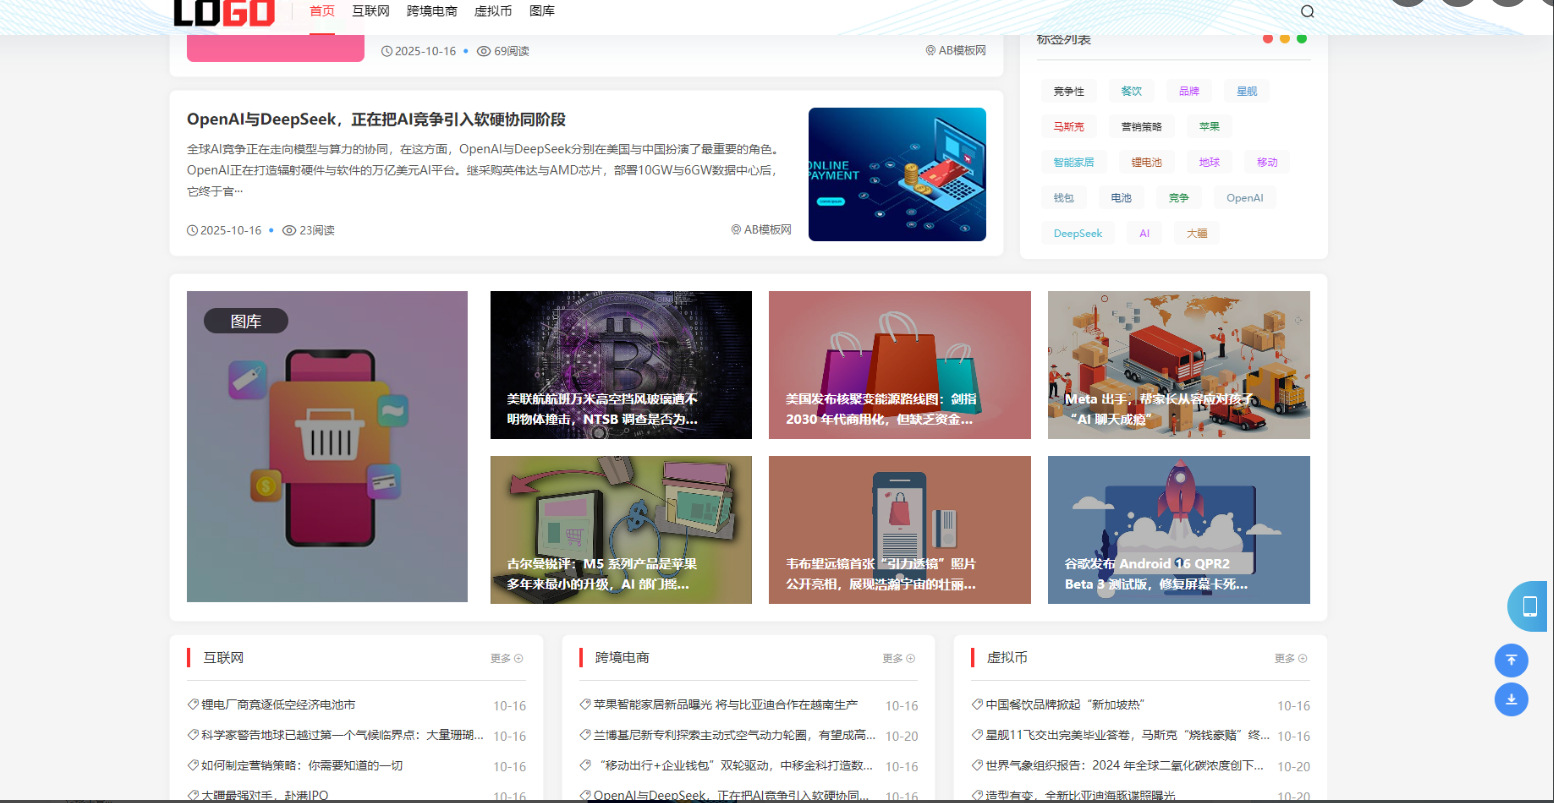
Task: Click the search magnifier icon in header
Action: coord(1307,12)
